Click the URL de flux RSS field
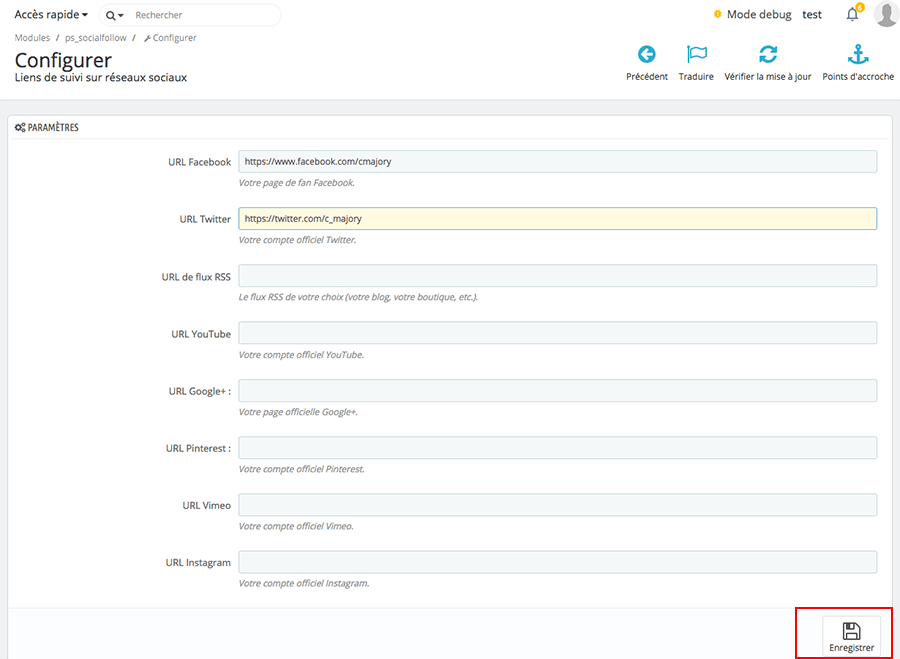 (x=557, y=276)
